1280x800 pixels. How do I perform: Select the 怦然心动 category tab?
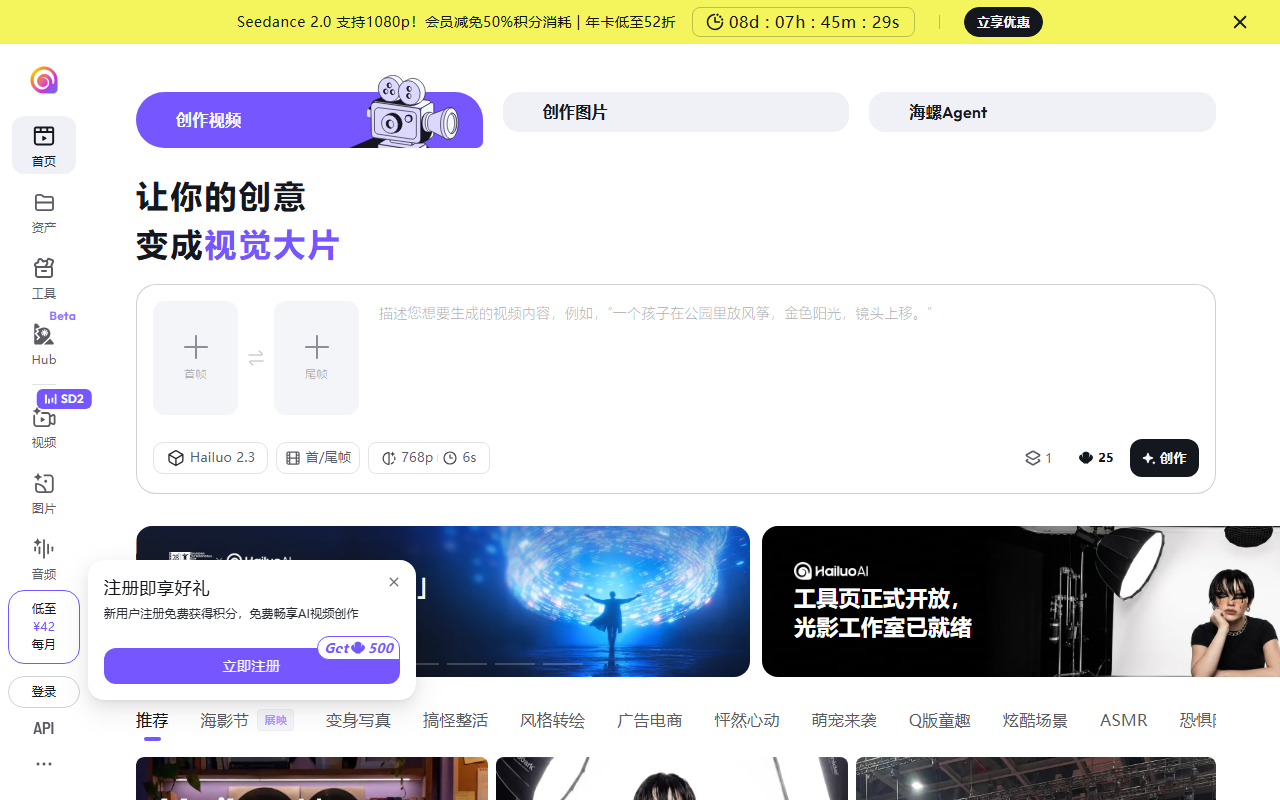pos(747,720)
